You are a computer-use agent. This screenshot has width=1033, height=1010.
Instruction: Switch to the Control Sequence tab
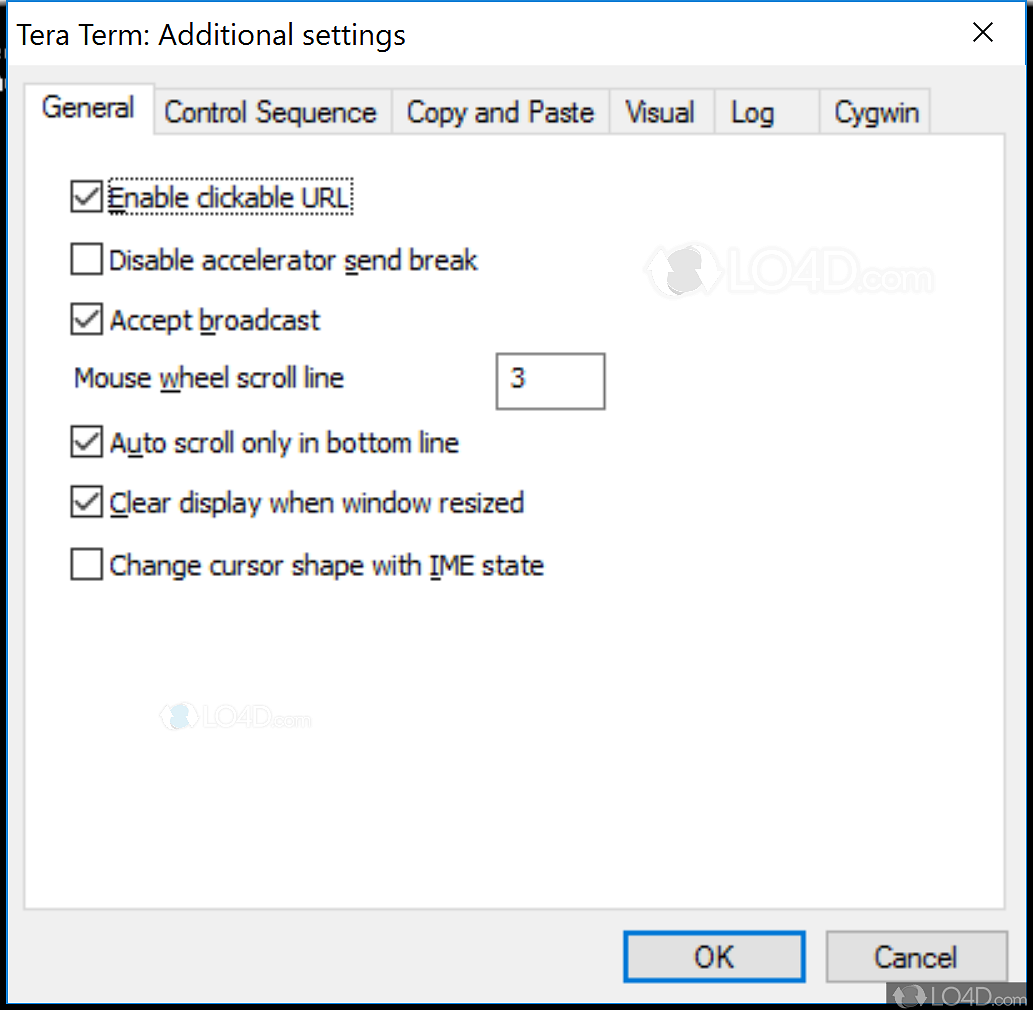(270, 113)
